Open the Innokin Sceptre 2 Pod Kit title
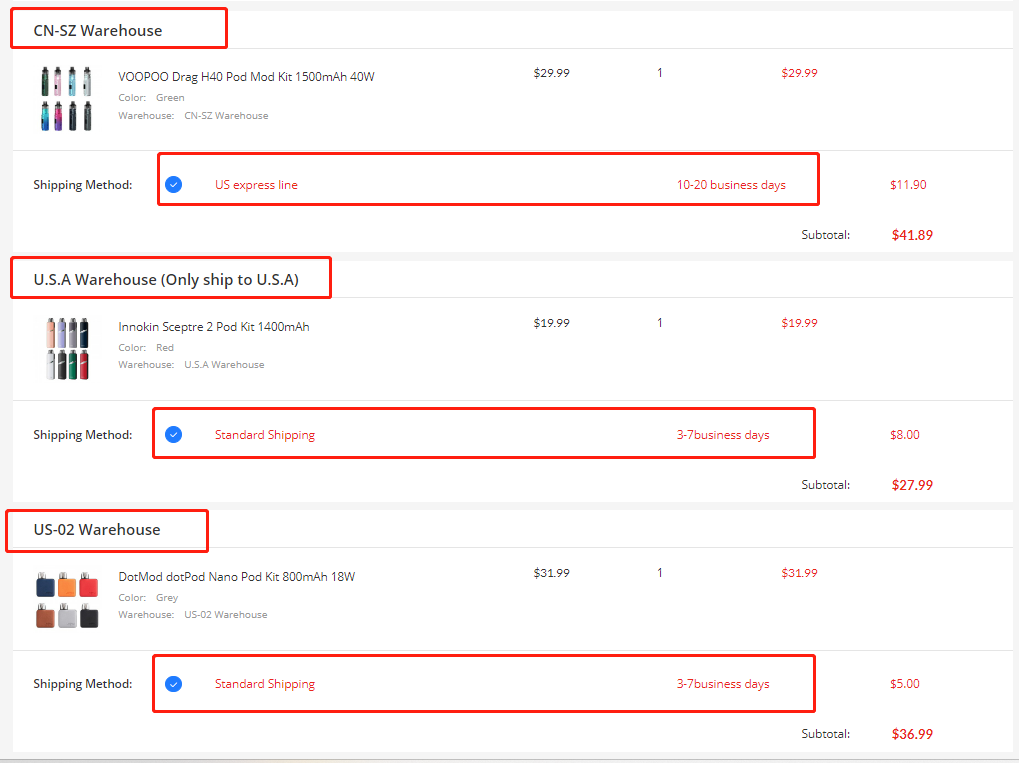 pyautogui.click(x=214, y=327)
